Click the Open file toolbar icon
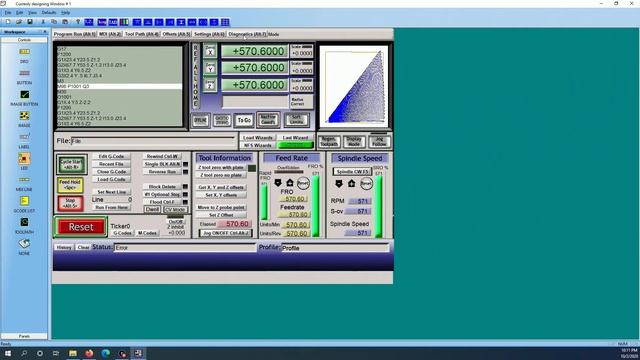Viewport: 640px width, 360px height. pyautogui.click(x=19, y=22)
